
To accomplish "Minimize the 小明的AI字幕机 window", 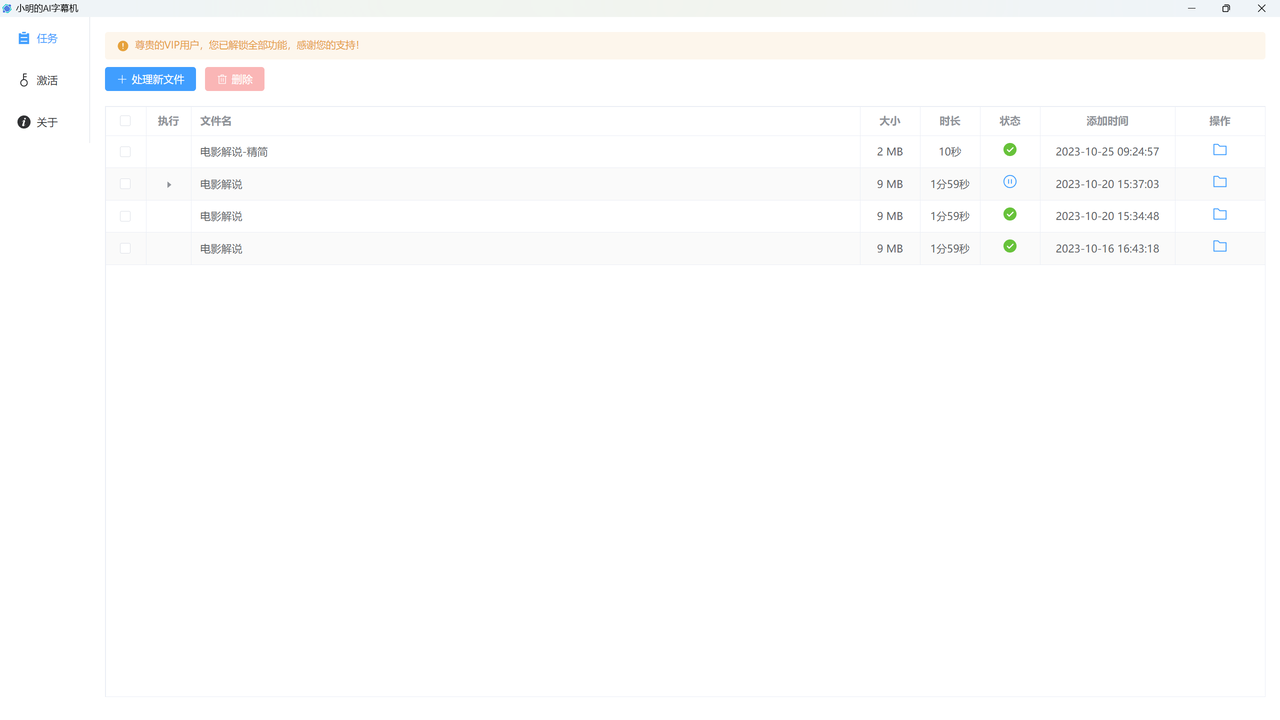I will click(x=1191, y=8).
